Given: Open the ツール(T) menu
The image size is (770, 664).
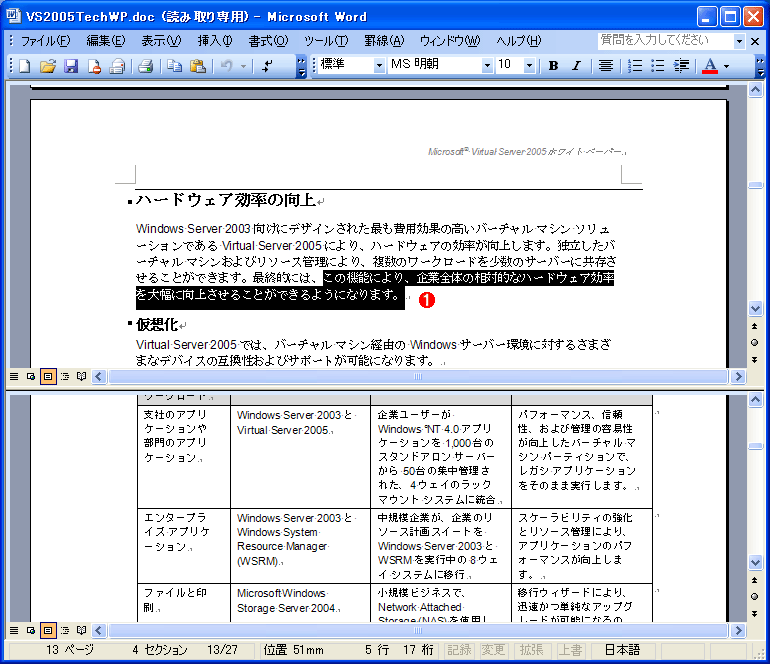Looking at the screenshot, I should [326, 41].
